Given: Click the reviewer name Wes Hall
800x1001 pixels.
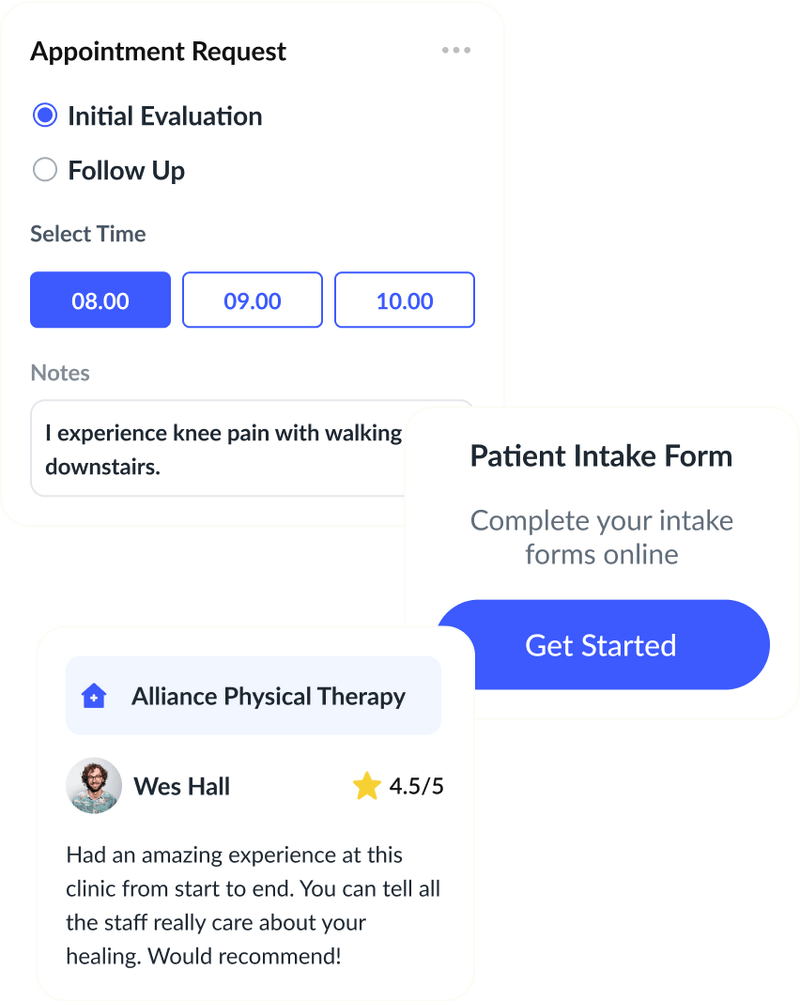Looking at the screenshot, I should click(182, 786).
